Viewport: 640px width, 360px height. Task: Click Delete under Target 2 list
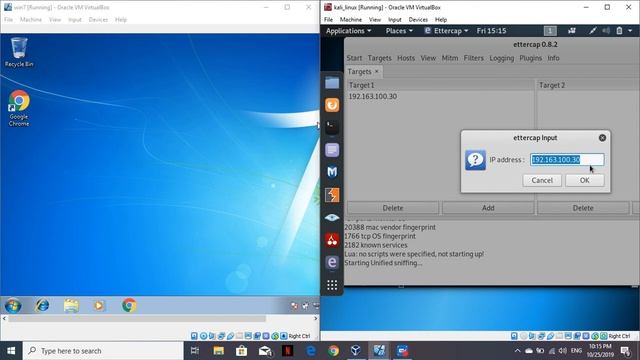(583, 208)
